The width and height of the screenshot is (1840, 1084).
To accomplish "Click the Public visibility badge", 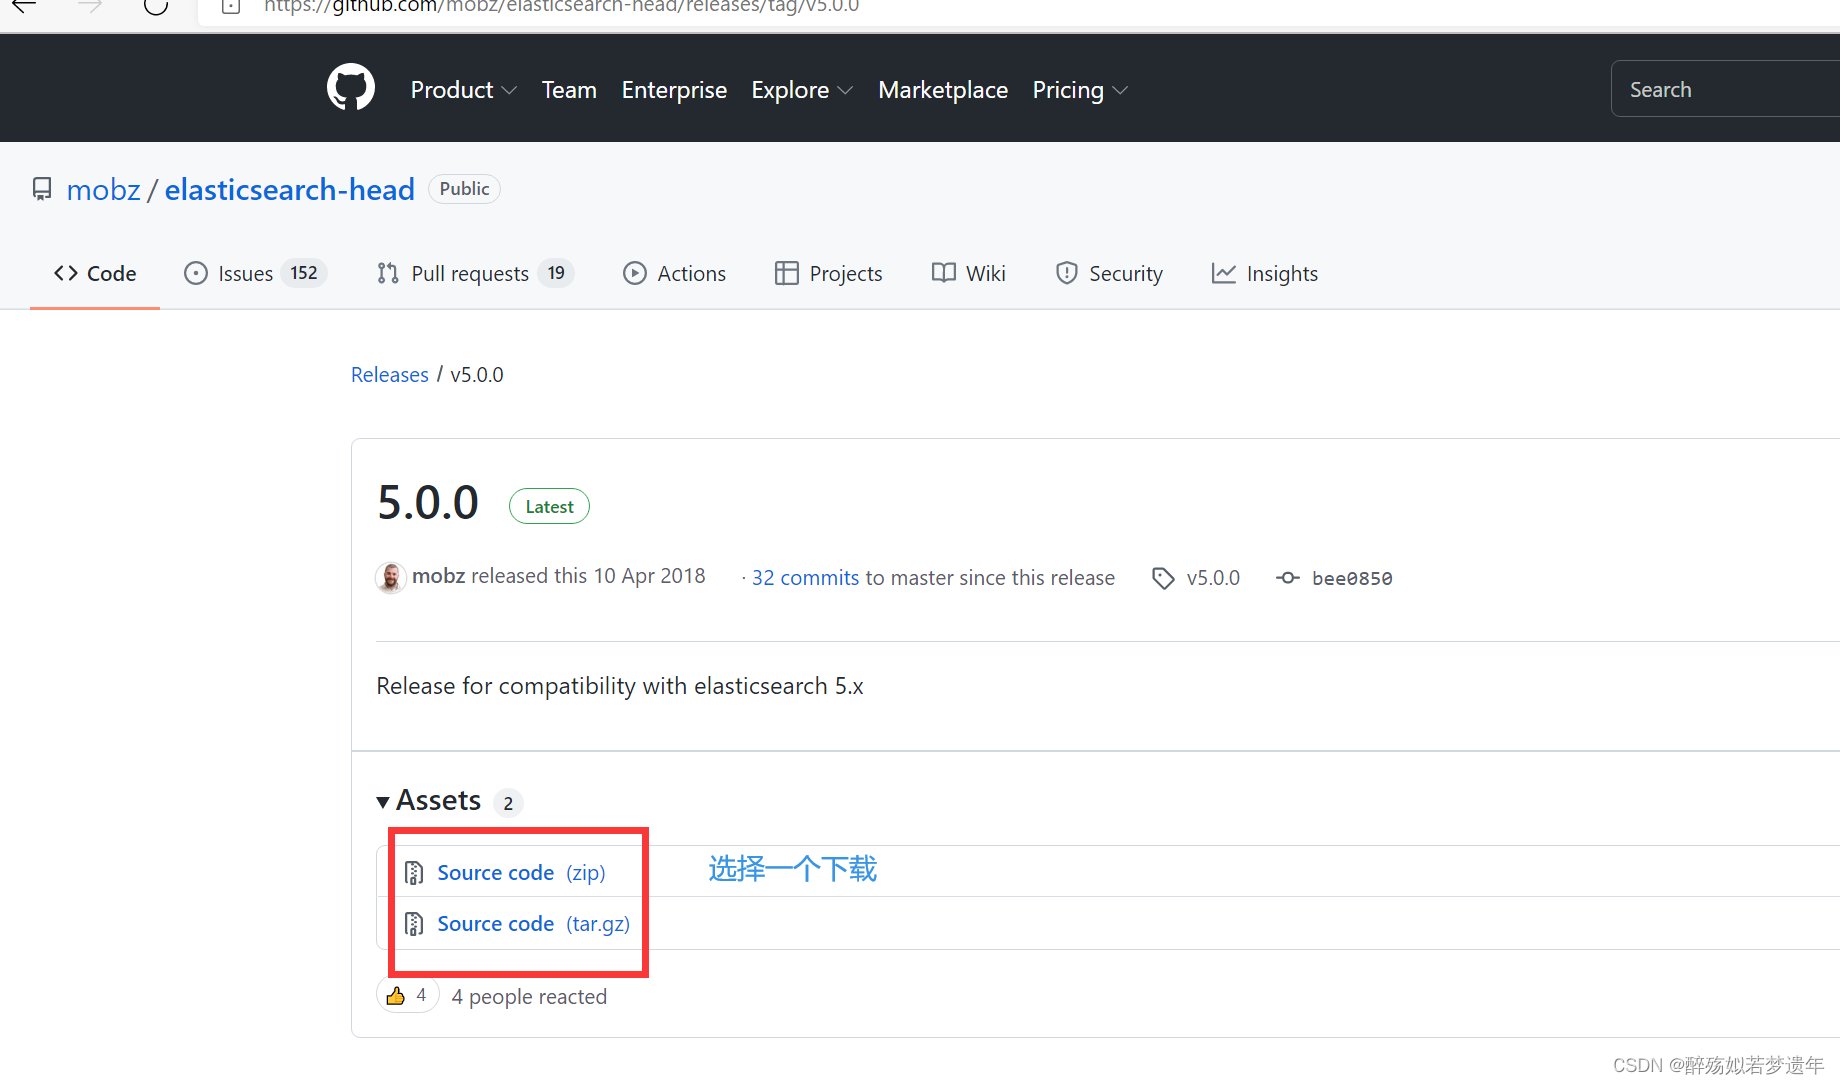I will 464,189.
